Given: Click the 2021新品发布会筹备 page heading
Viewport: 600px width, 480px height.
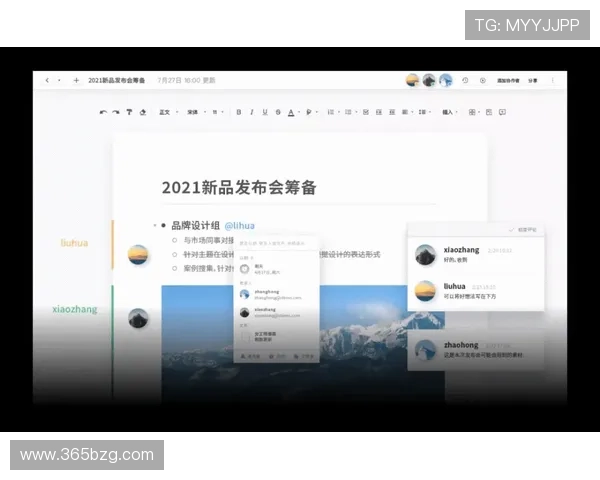Looking at the screenshot, I should click(239, 188).
